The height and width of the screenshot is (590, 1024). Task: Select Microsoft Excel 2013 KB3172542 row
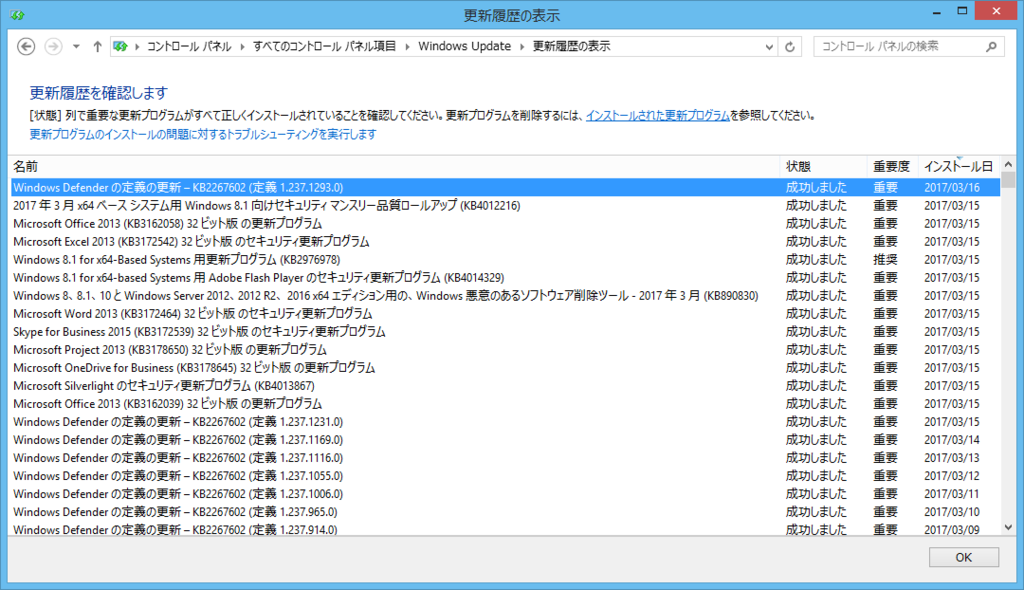505,242
